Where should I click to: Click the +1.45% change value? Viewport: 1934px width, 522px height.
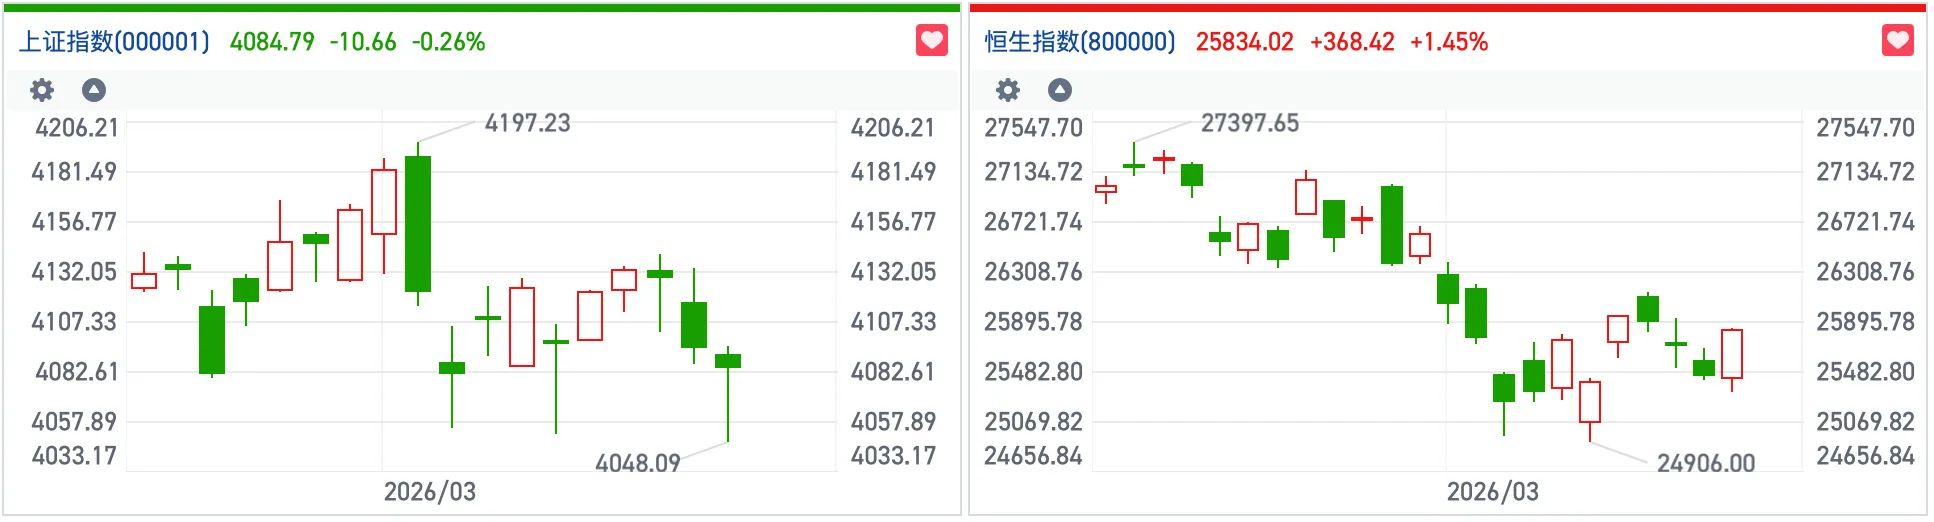coord(1448,42)
